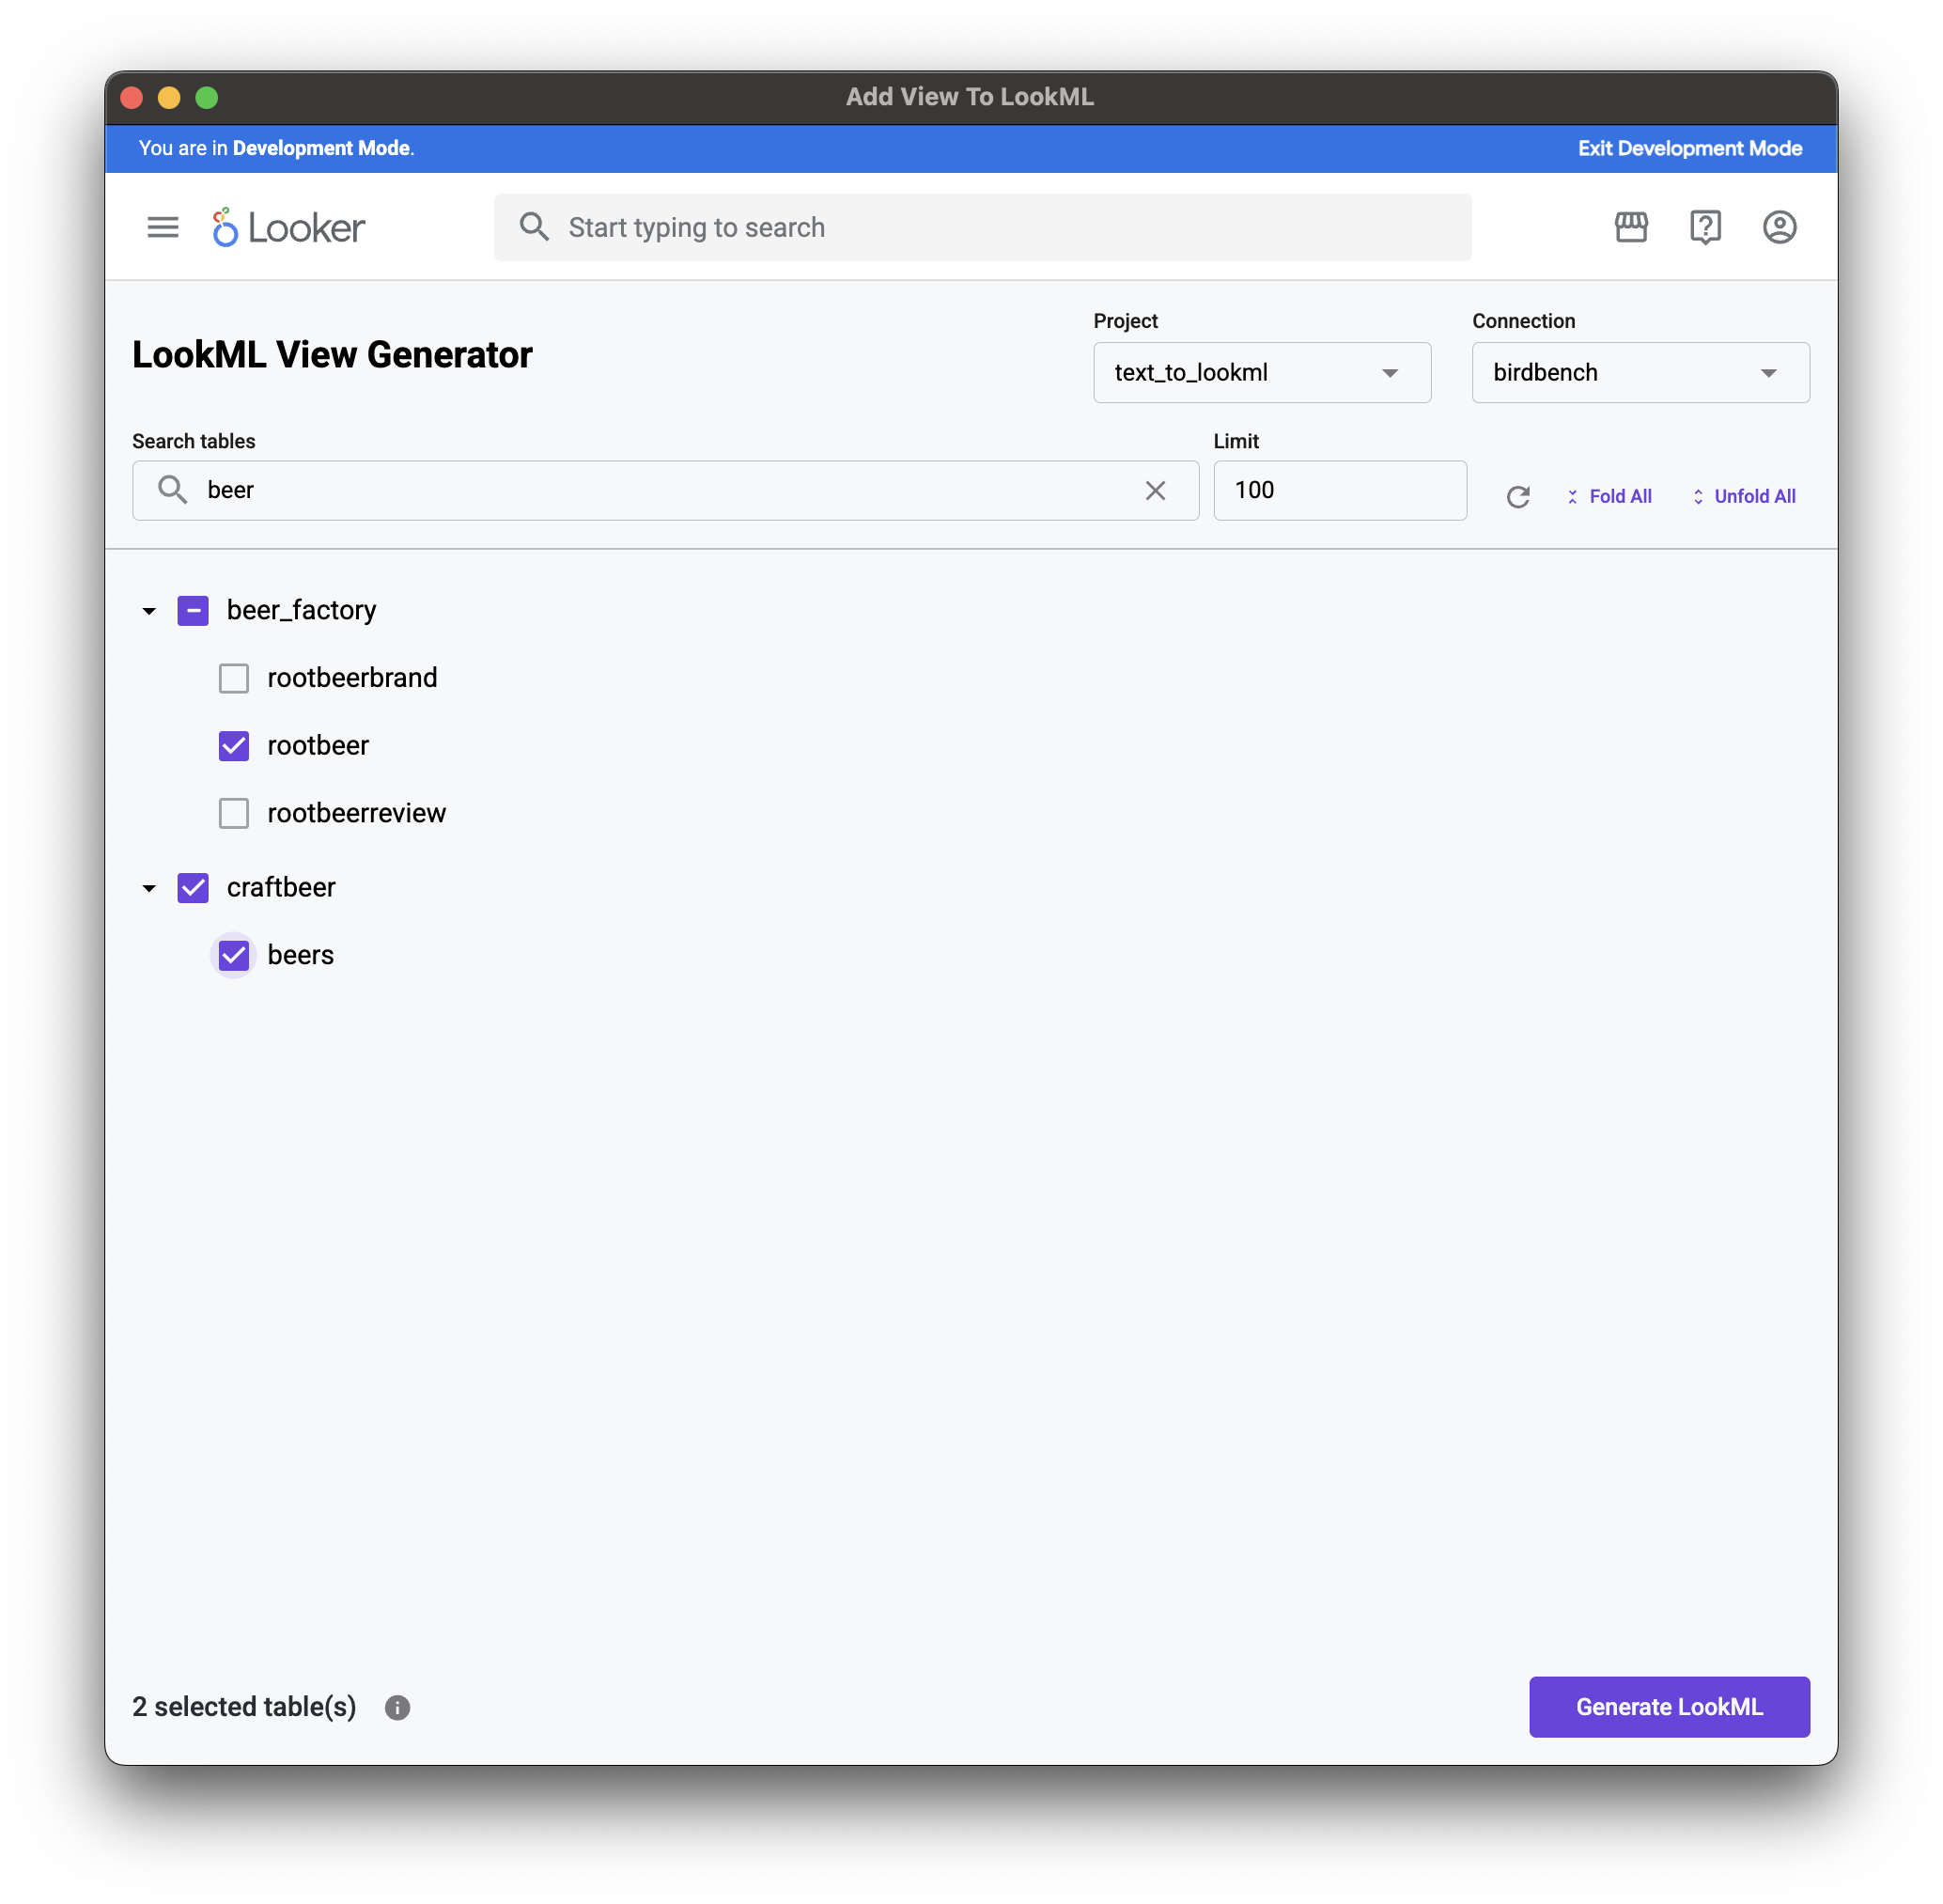
Task: Open the Project dropdown text_to_lookml
Action: click(x=1261, y=373)
